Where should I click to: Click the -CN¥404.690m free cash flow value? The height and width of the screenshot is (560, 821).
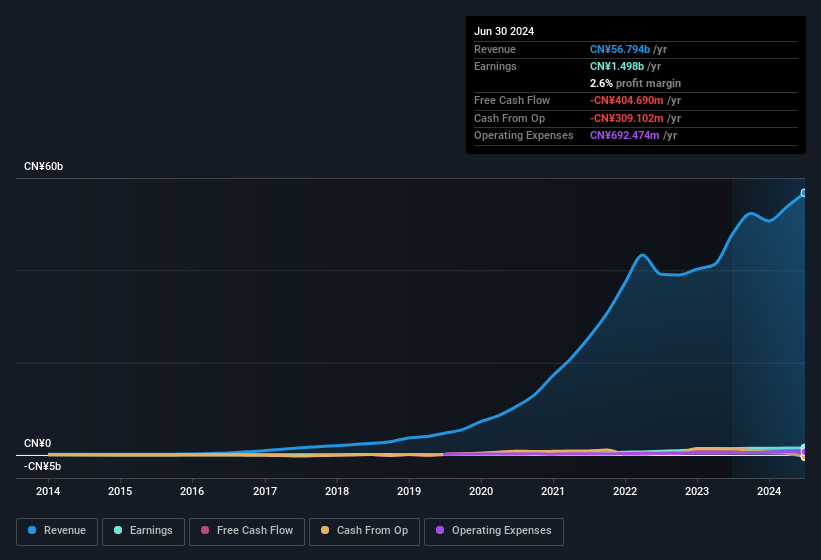627,100
